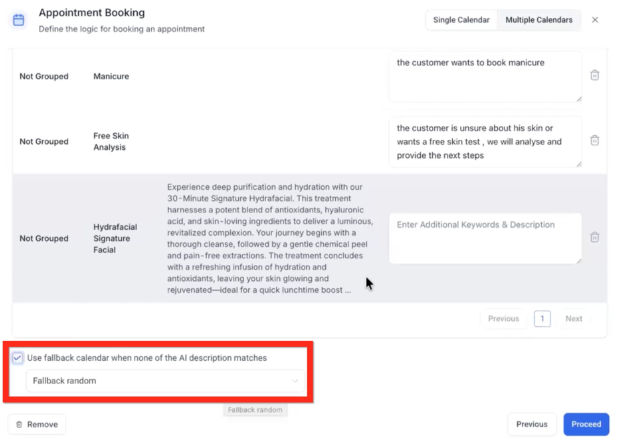
Task: Click the bottom Previous button
Action: point(531,424)
